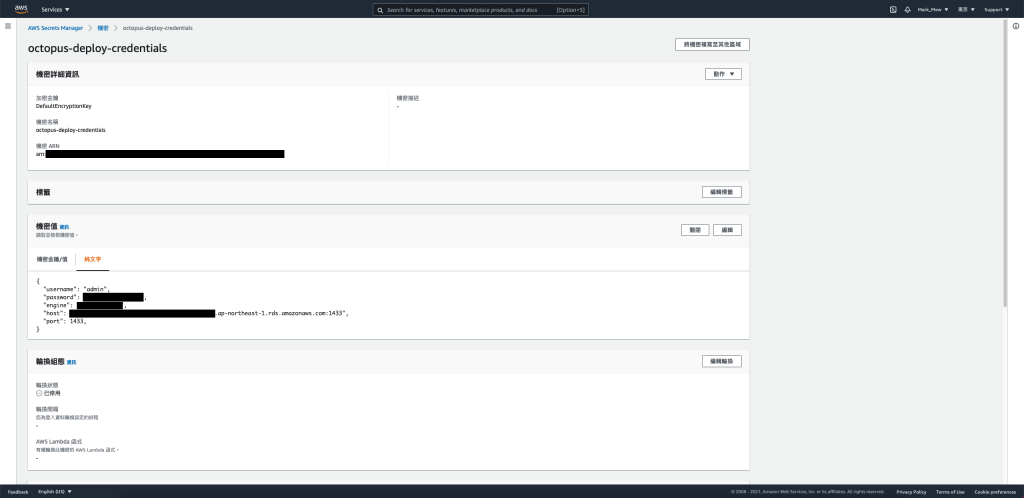Open the Terms of Use link
This screenshot has width=1024, height=498.
pos(950,491)
